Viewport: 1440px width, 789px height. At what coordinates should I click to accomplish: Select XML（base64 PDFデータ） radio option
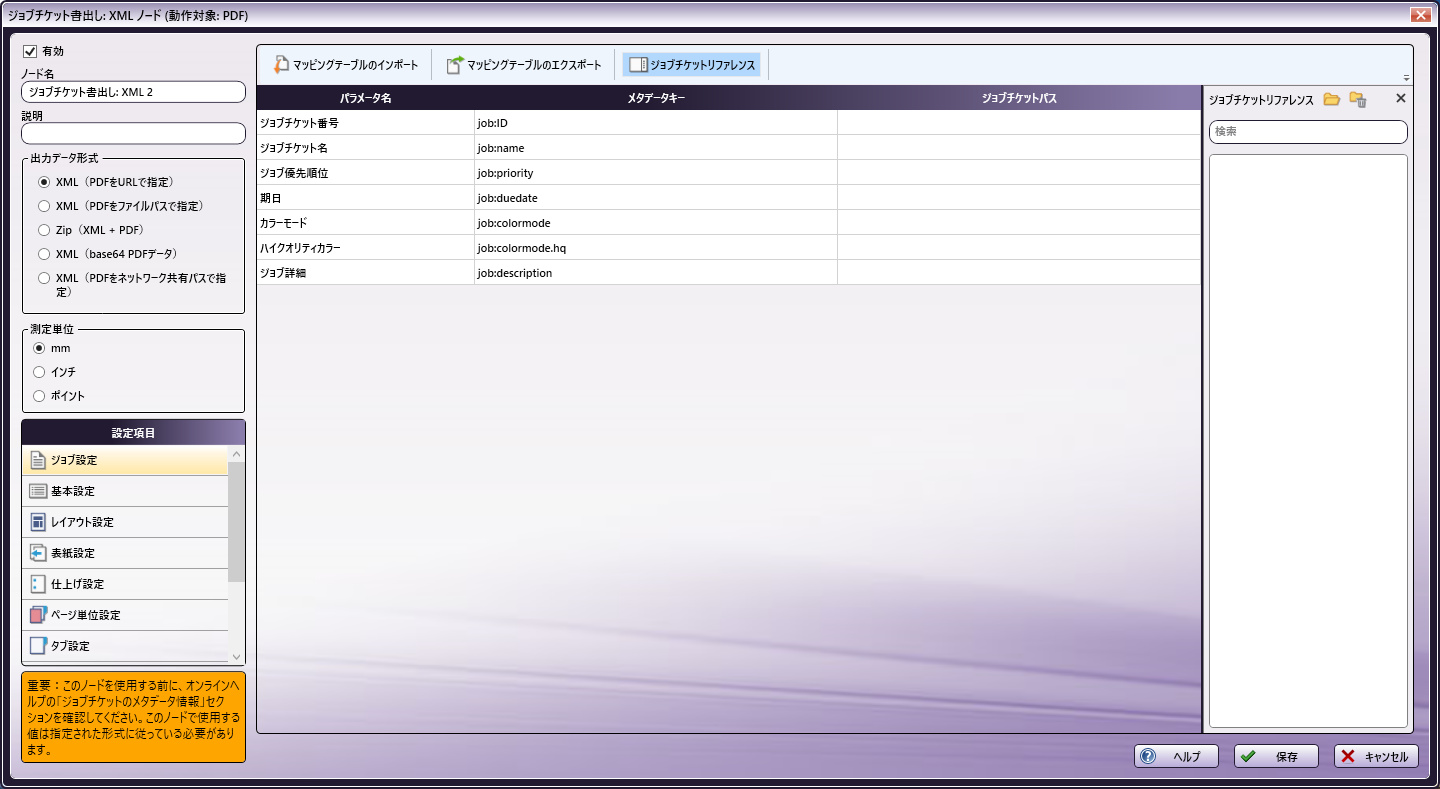43,254
